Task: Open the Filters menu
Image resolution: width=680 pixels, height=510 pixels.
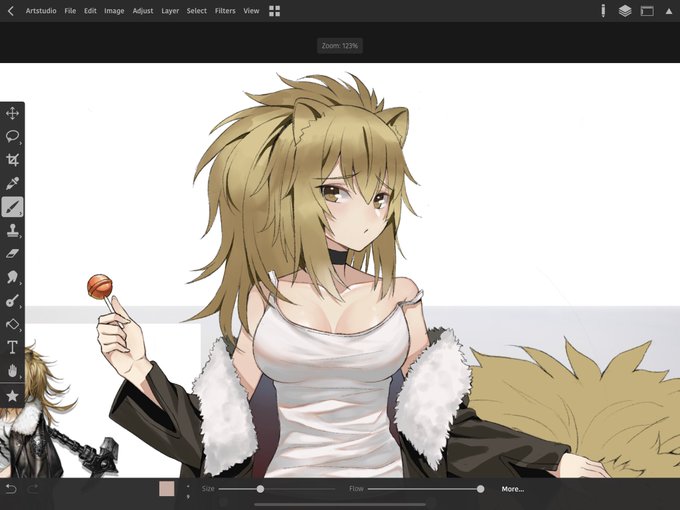Action: coord(225,11)
